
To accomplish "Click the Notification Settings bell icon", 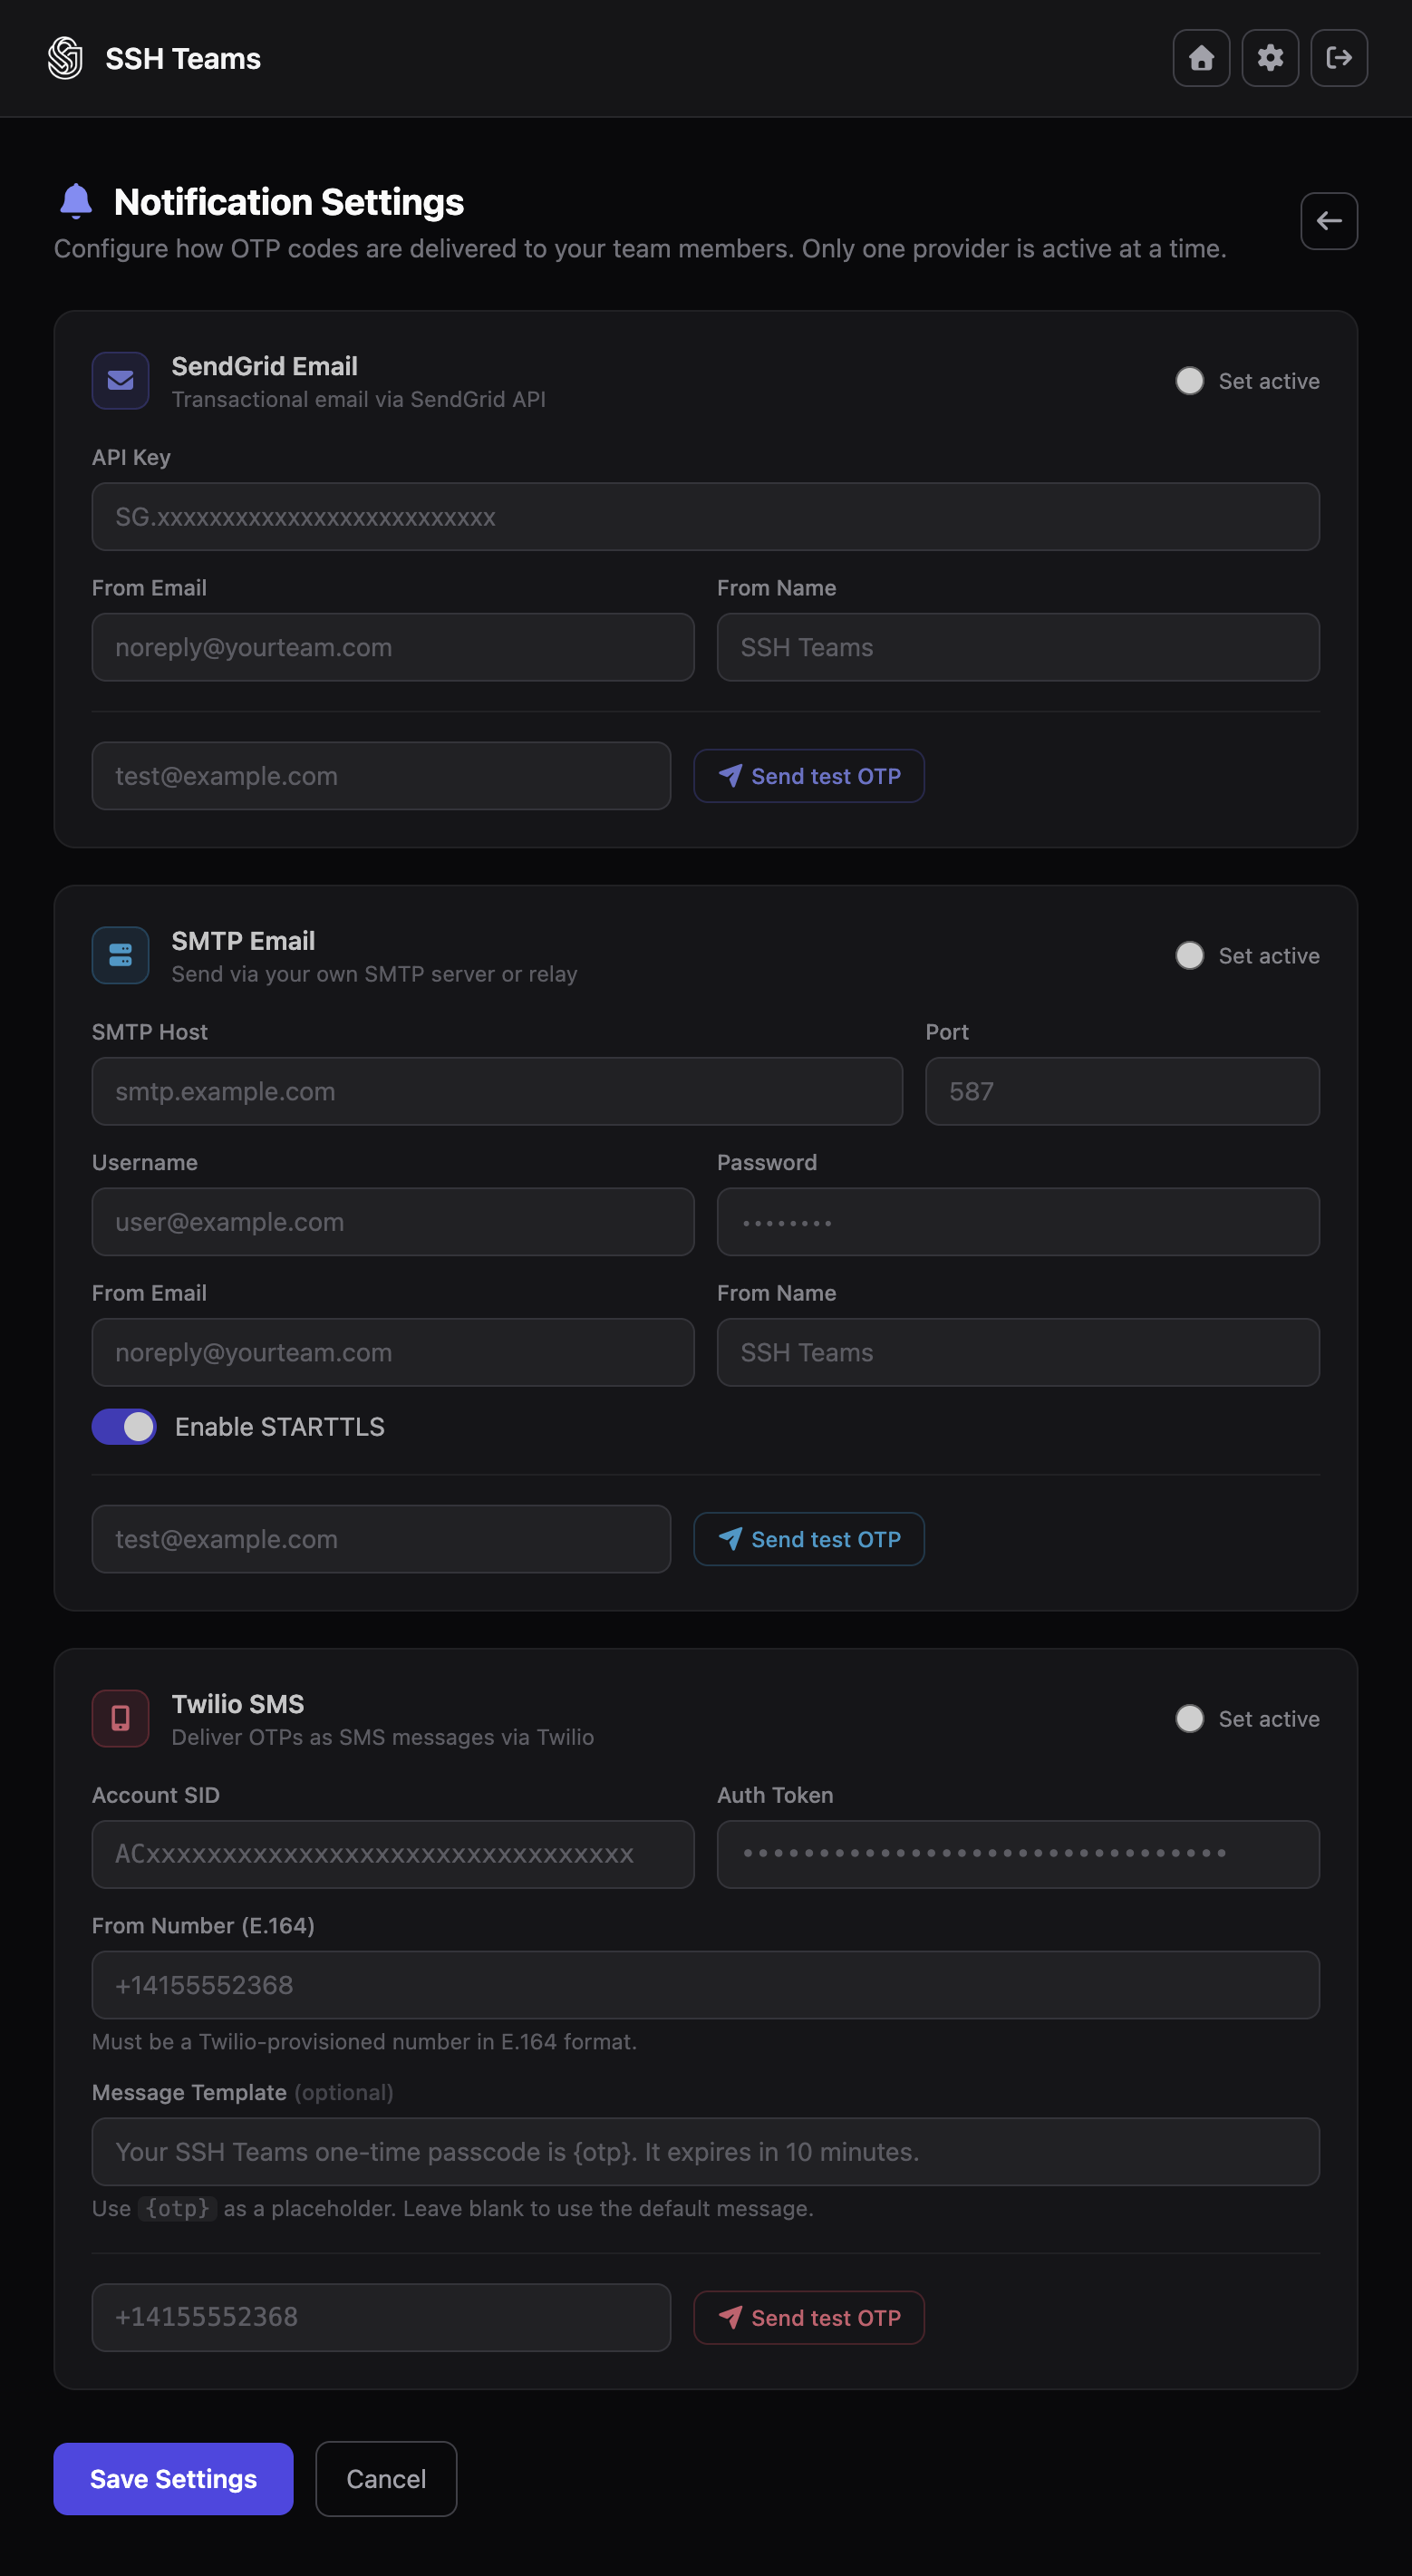I will [76, 201].
